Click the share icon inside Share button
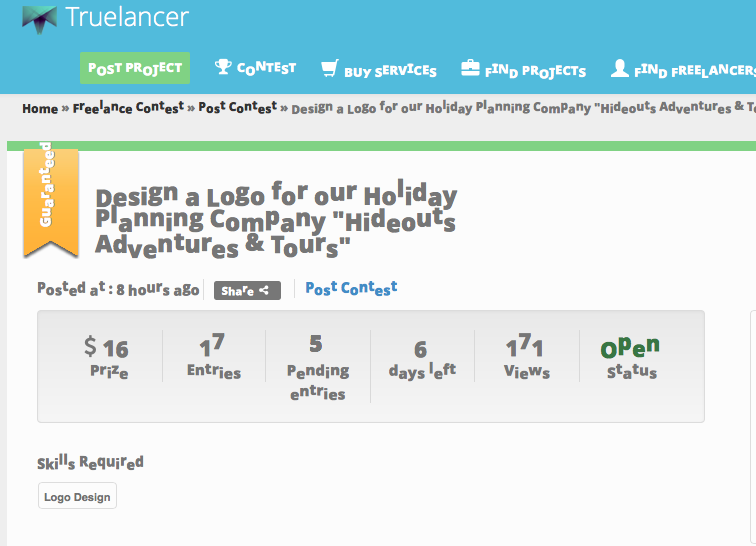 pyautogui.click(x=264, y=290)
